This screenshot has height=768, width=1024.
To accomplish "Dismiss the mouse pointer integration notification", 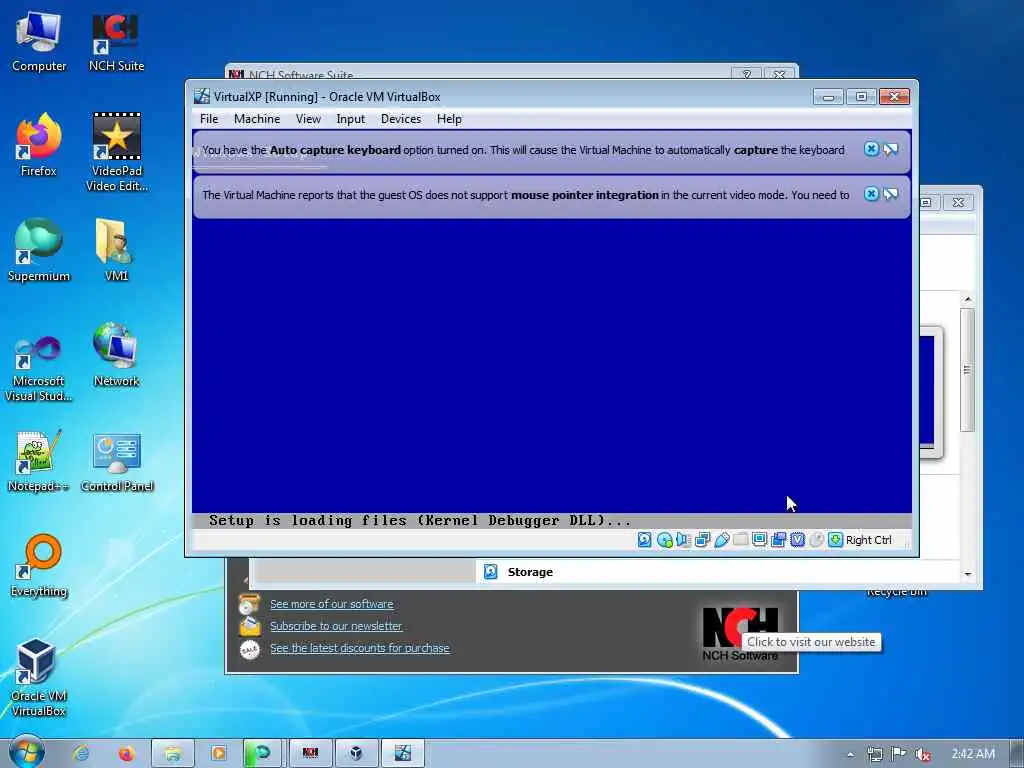I will [871, 194].
